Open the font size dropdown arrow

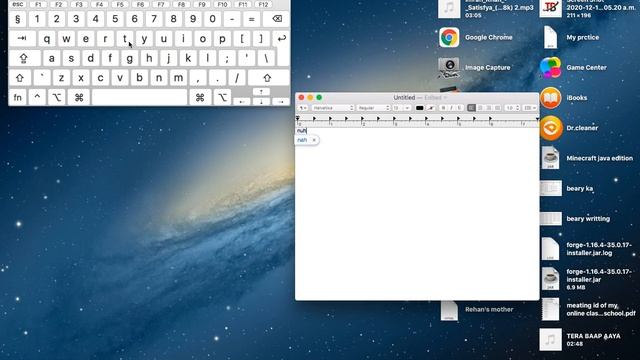pyautogui.click(x=407, y=108)
